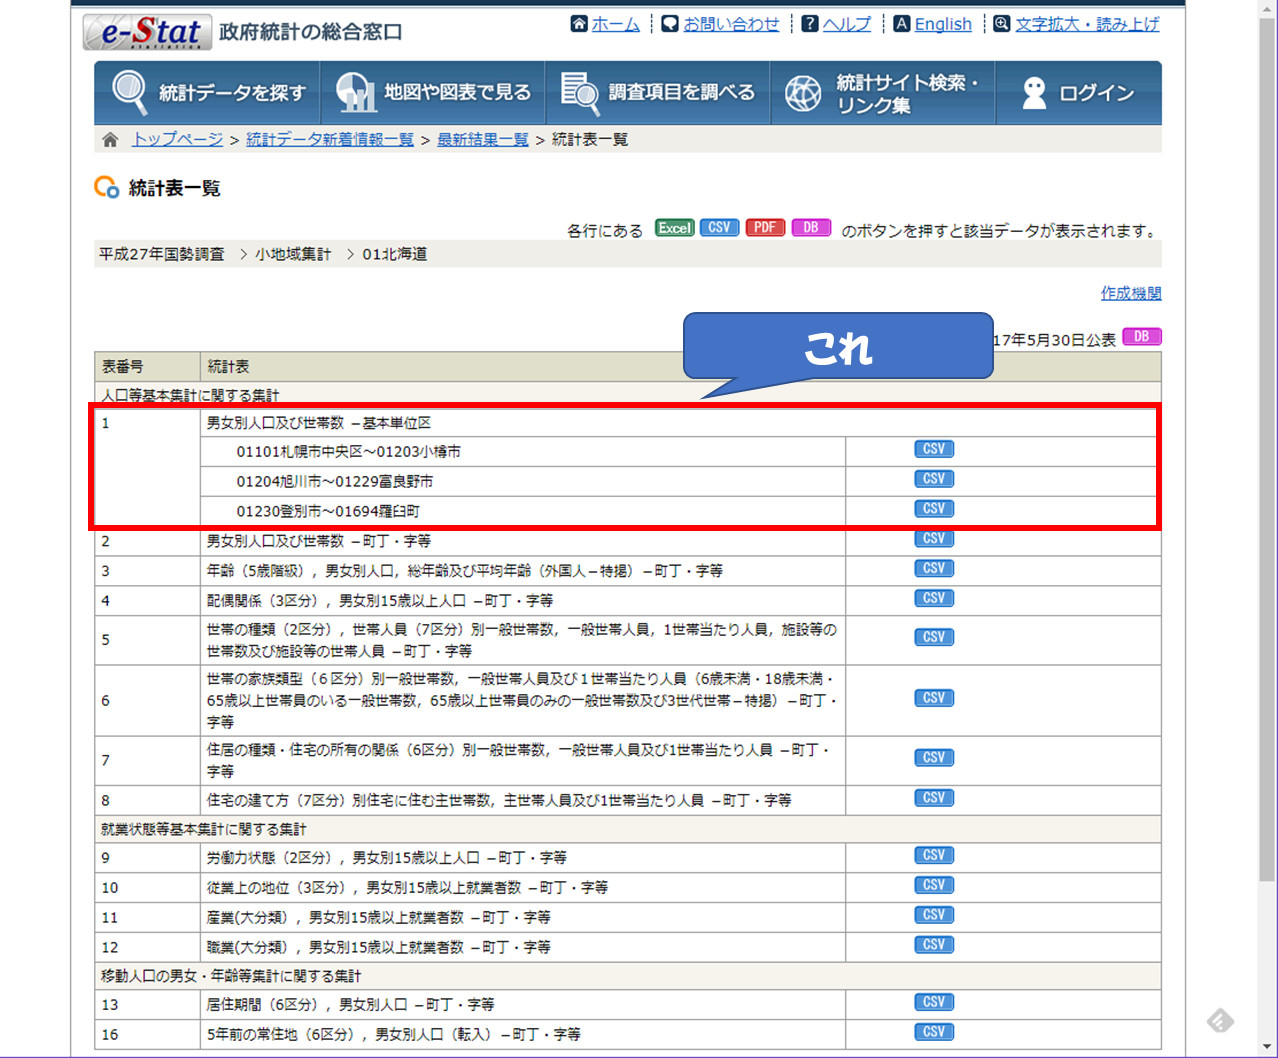Download CSV for 01204旭川市～01229富良野市
The width and height of the screenshot is (1278, 1058).
933,480
